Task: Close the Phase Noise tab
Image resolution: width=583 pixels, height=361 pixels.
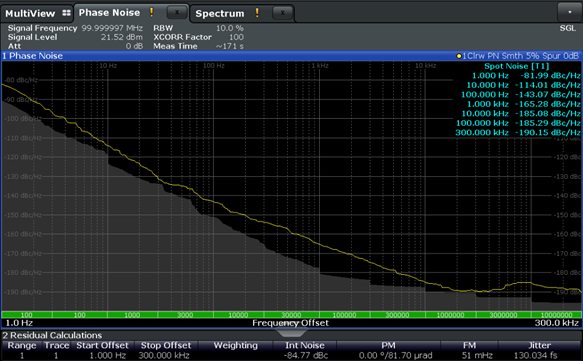Action: (x=177, y=12)
